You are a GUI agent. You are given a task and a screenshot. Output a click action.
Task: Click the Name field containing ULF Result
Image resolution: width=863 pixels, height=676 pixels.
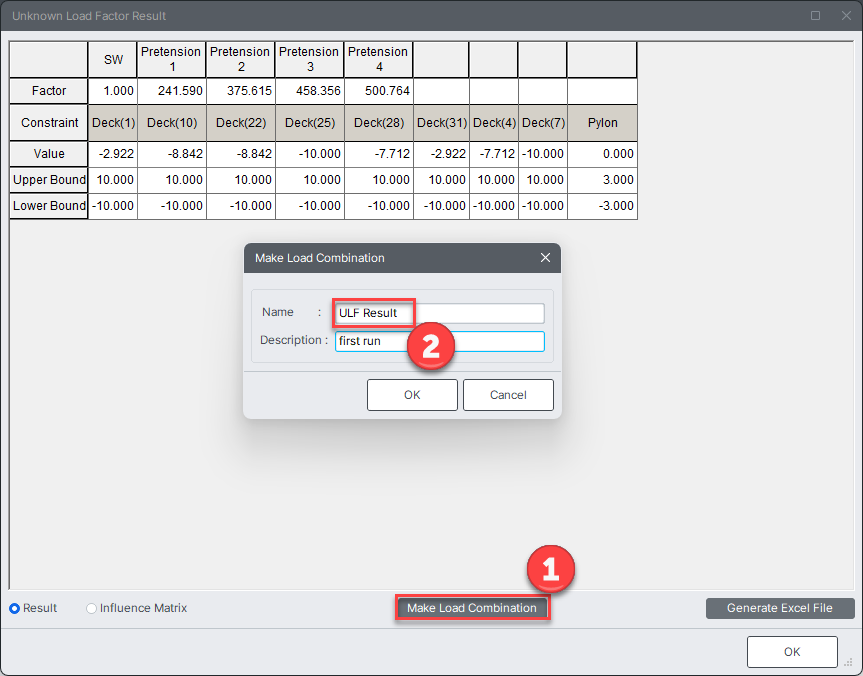click(x=439, y=313)
